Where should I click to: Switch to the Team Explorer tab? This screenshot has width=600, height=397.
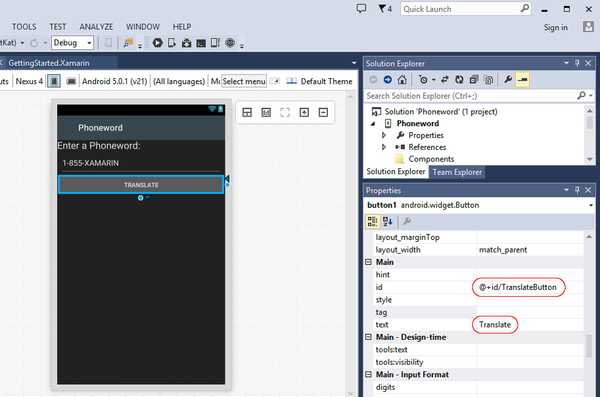(x=457, y=172)
